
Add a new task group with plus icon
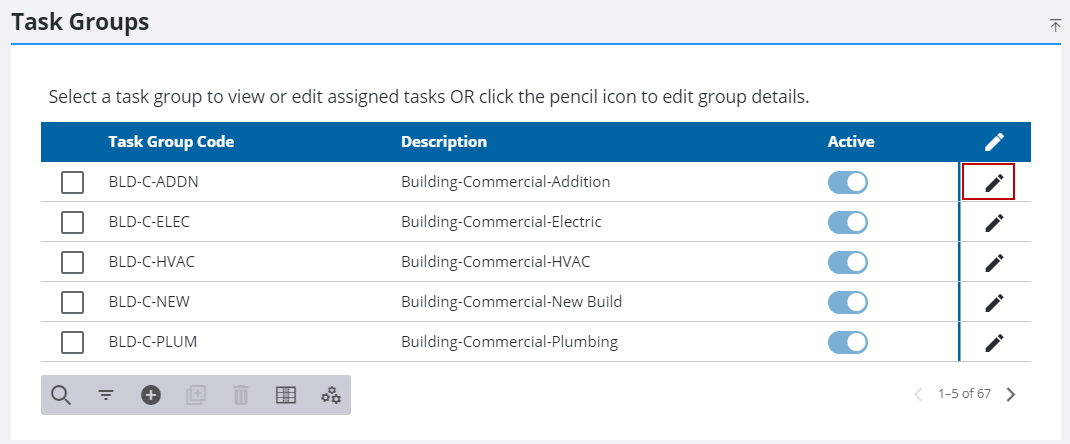tap(151, 396)
